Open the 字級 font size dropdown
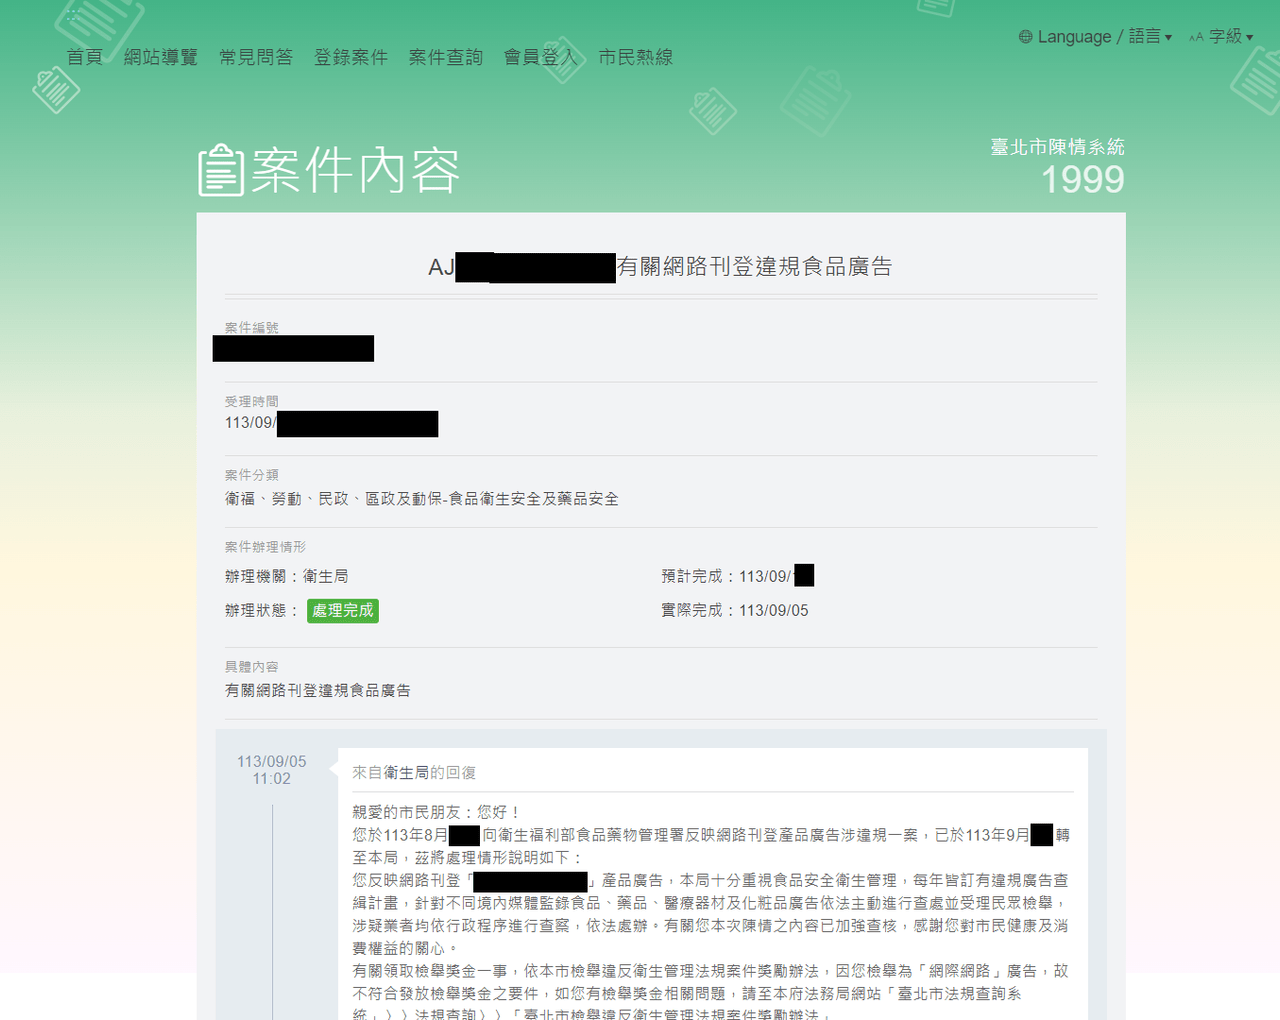This screenshot has height=1020, width=1280. [x=1226, y=37]
